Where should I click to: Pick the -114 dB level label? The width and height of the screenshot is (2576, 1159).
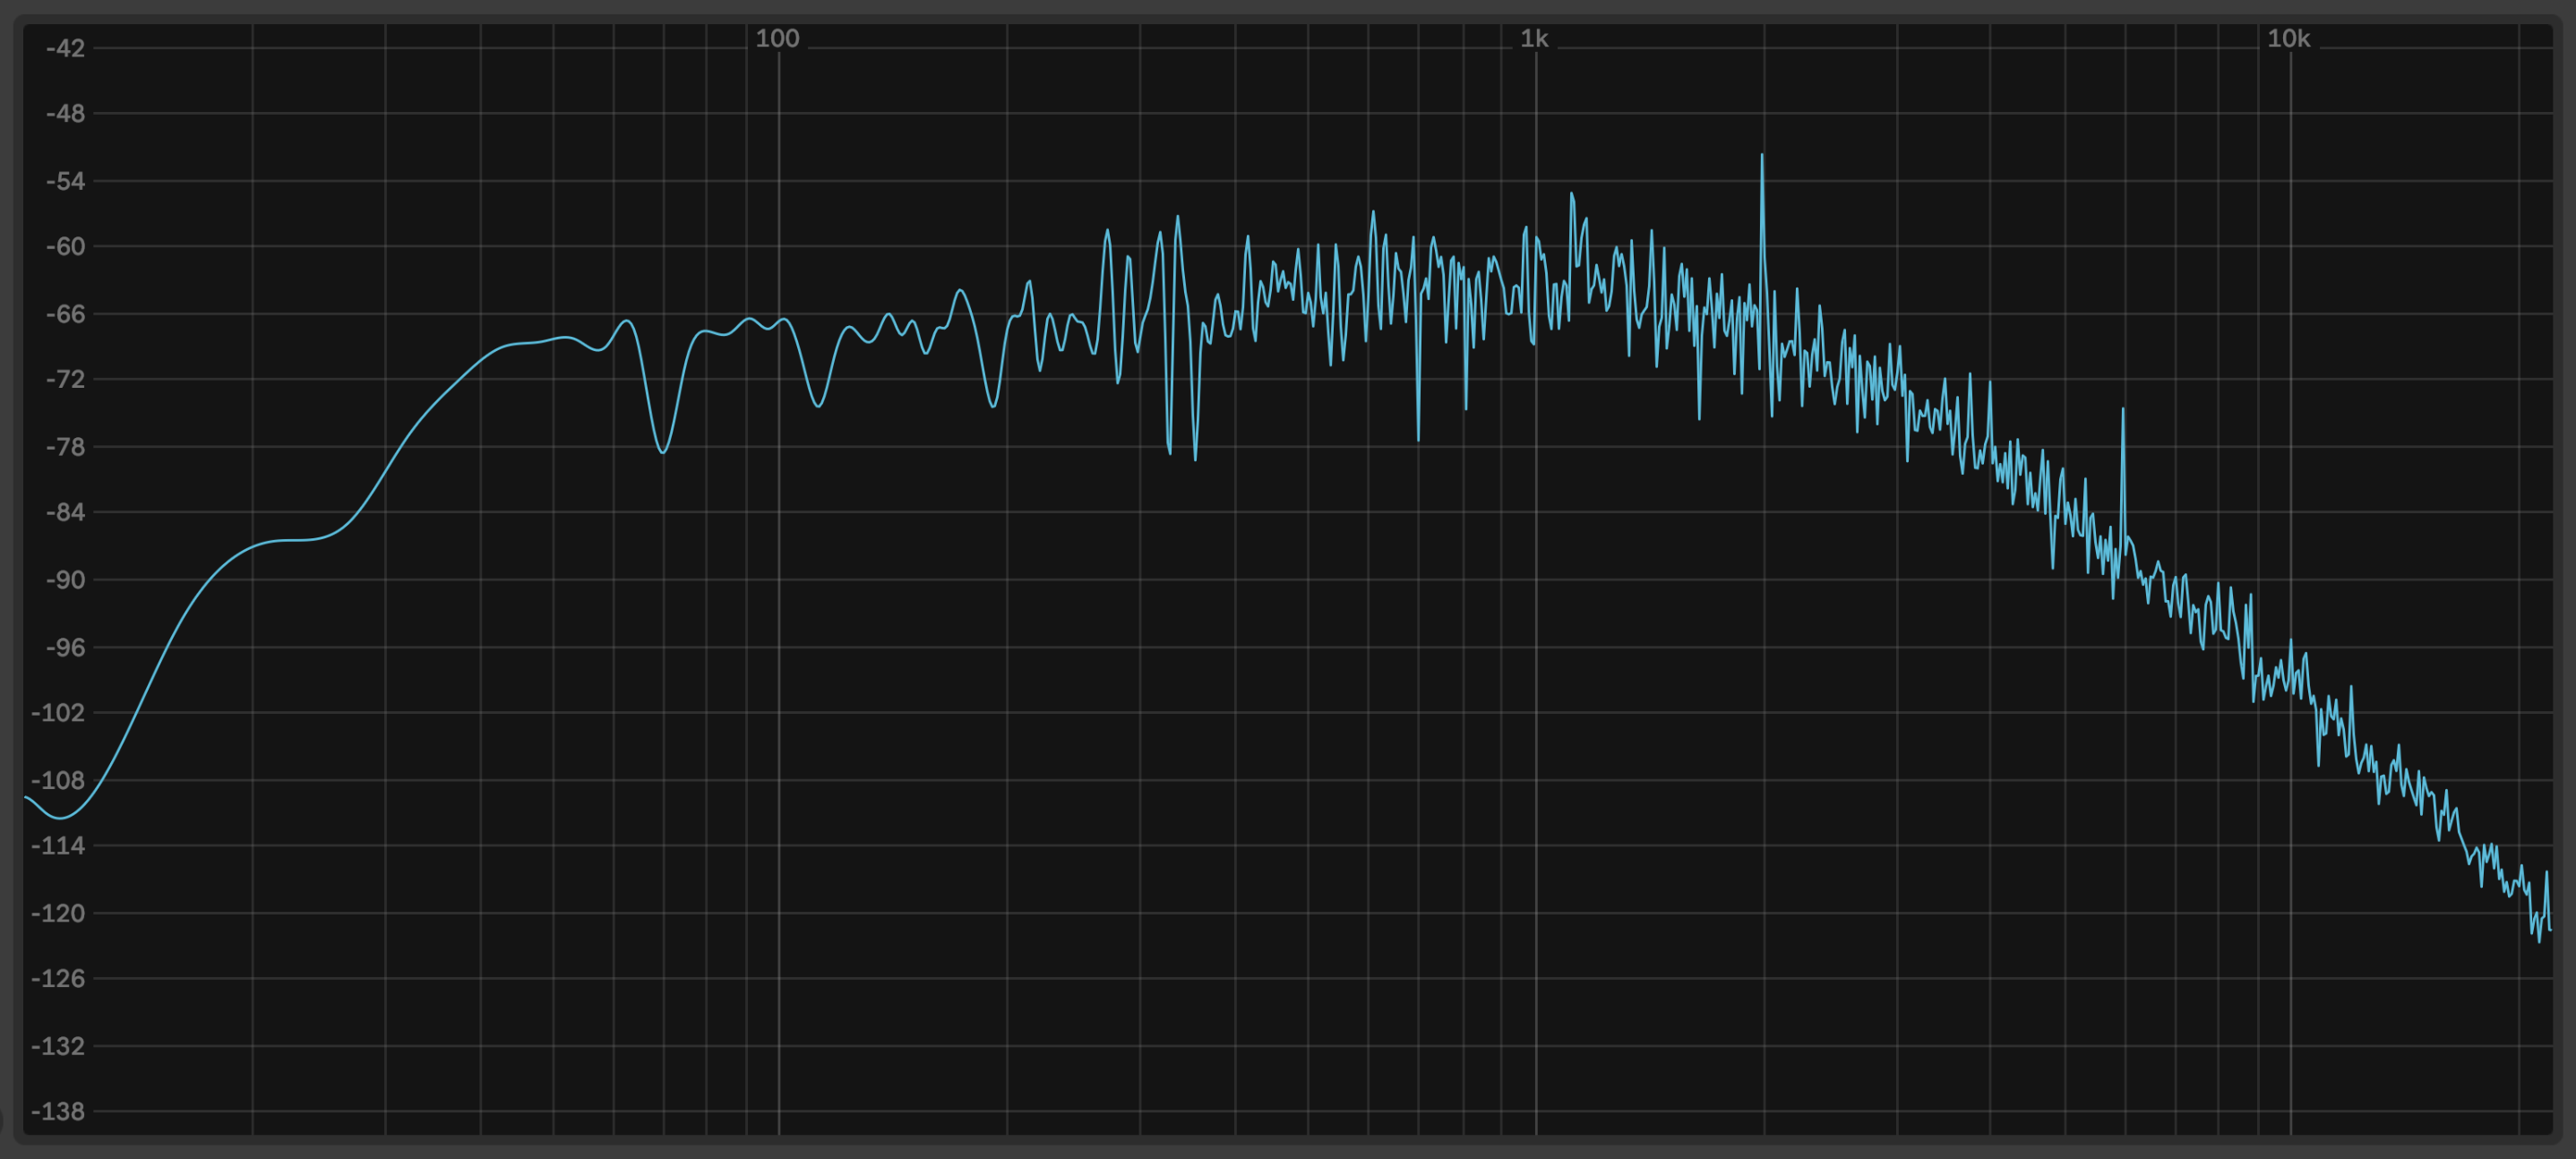pyautogui.click(x=58, y=846)
